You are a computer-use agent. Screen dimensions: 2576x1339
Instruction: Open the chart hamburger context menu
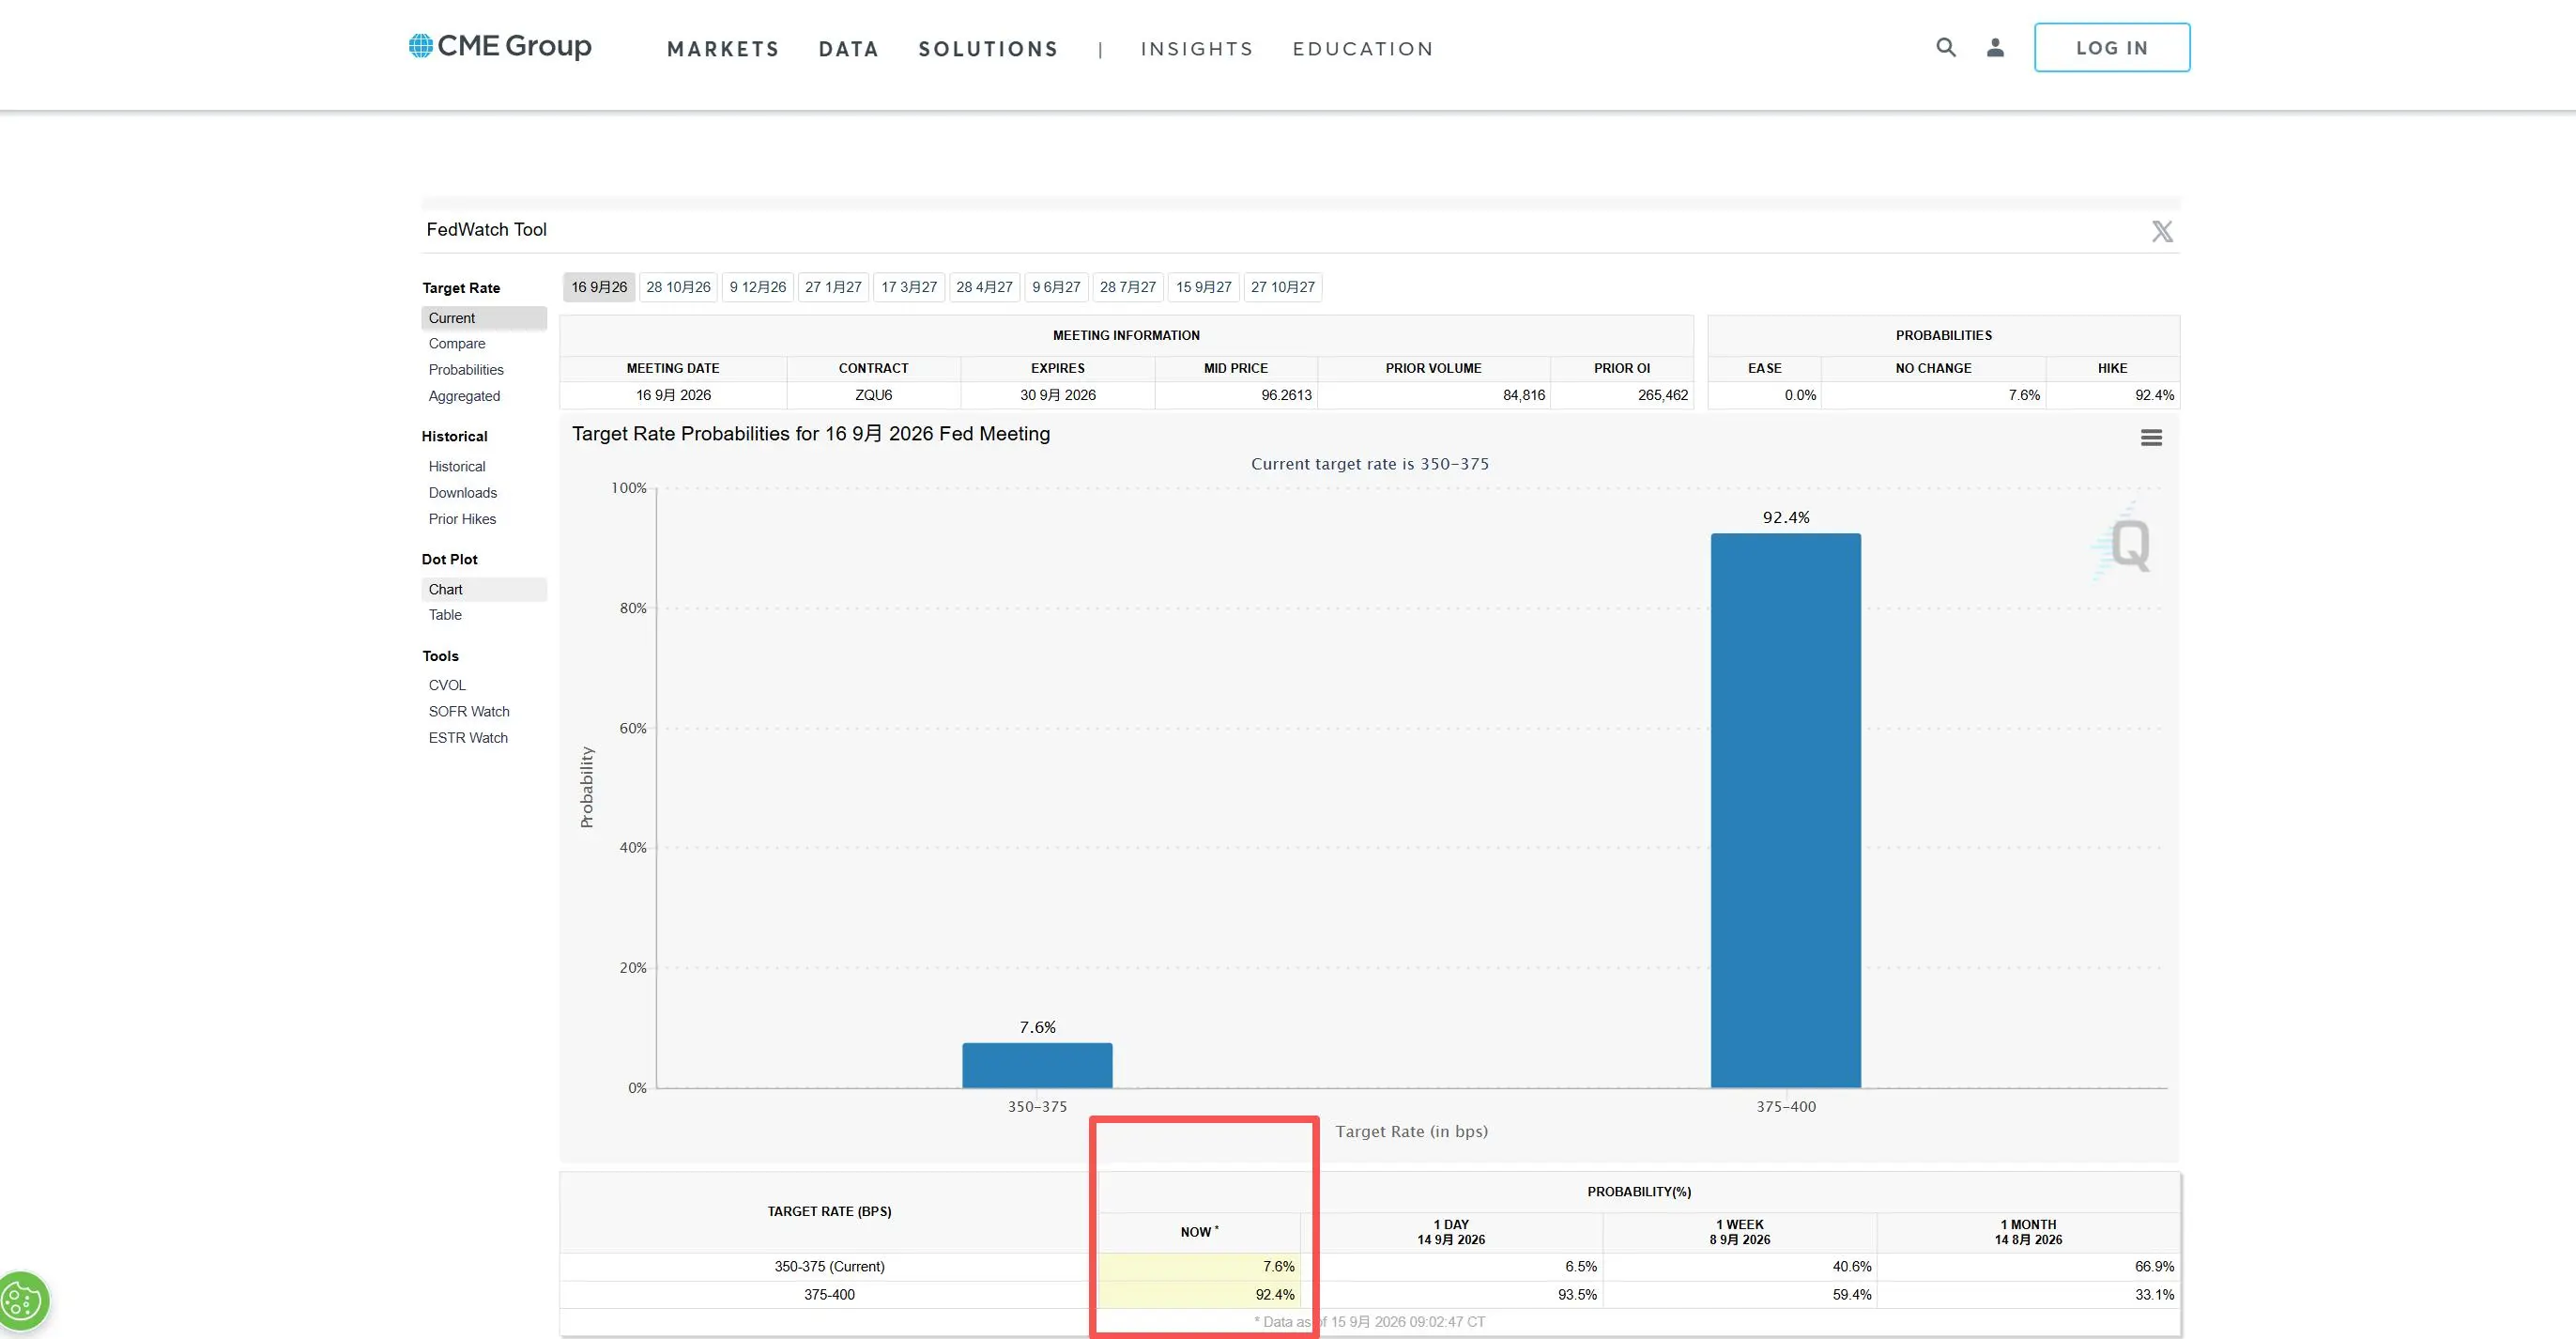(2151, 438)
